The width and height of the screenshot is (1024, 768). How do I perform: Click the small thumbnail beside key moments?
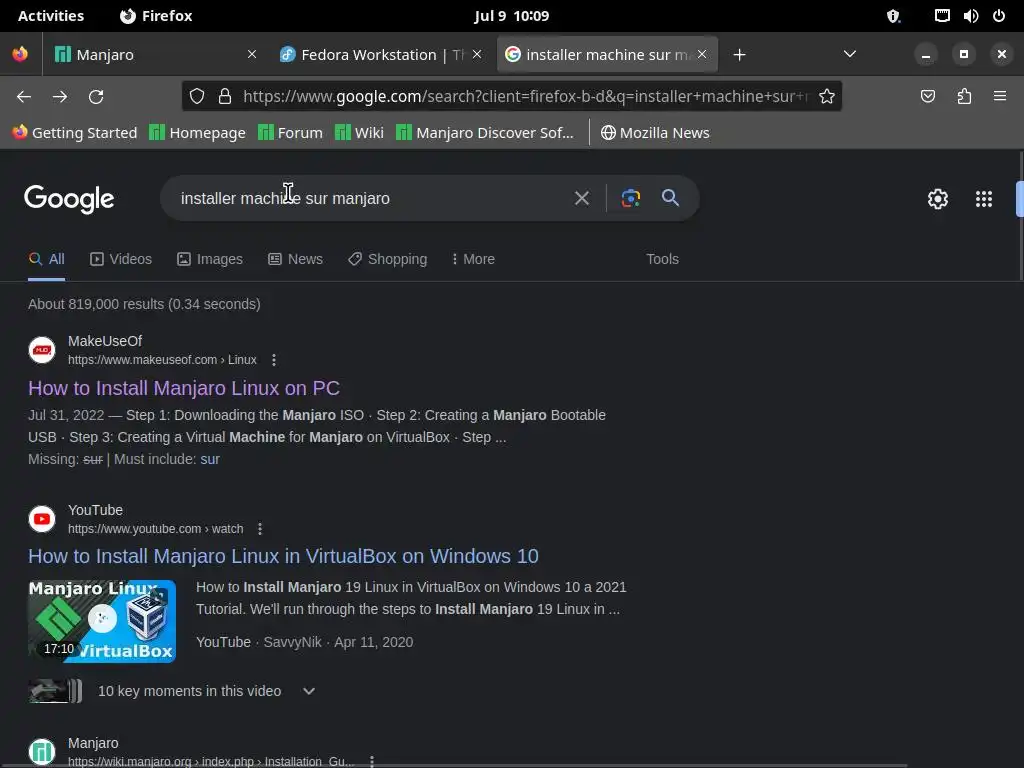tap(56, 691)
